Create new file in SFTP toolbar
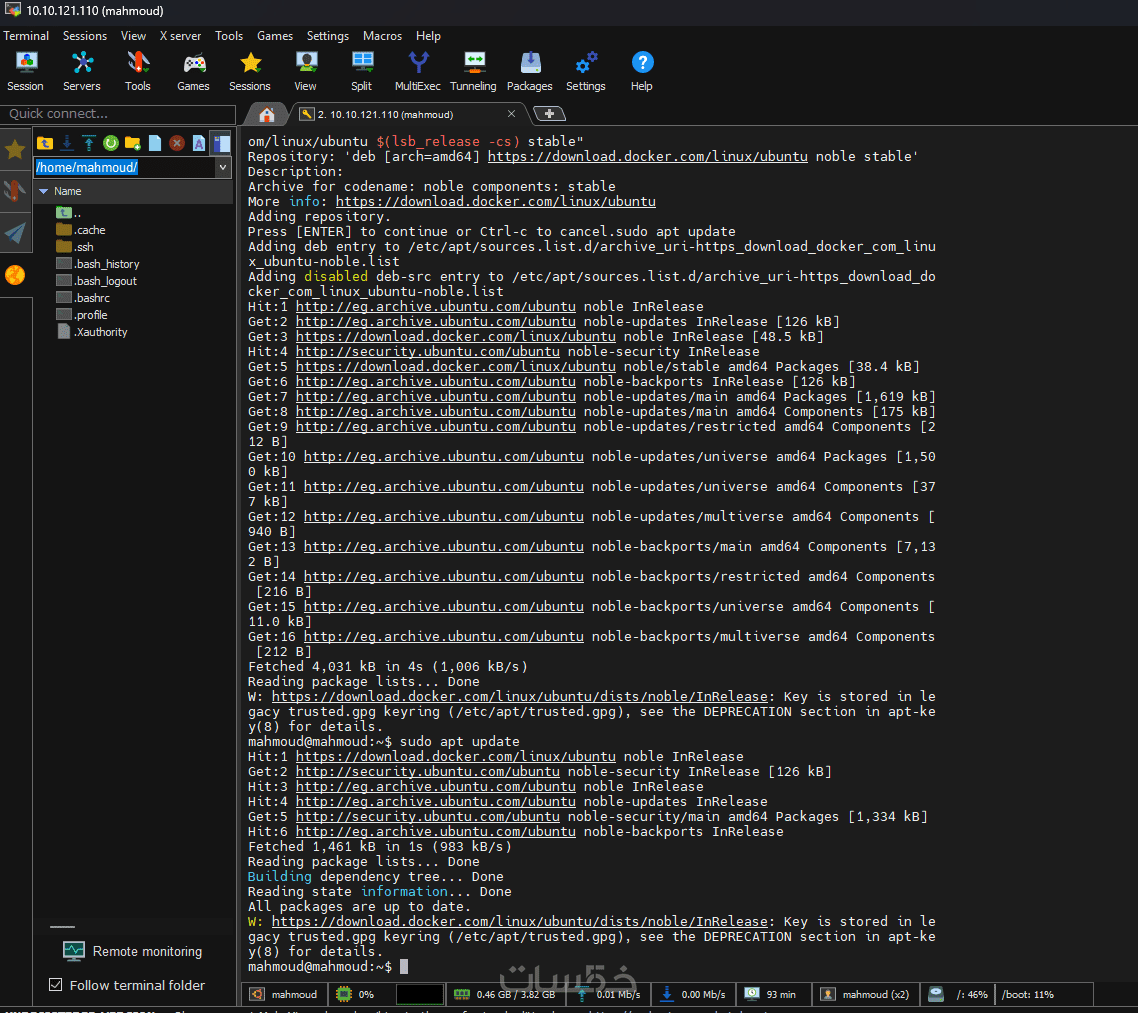 click(155, 143)
